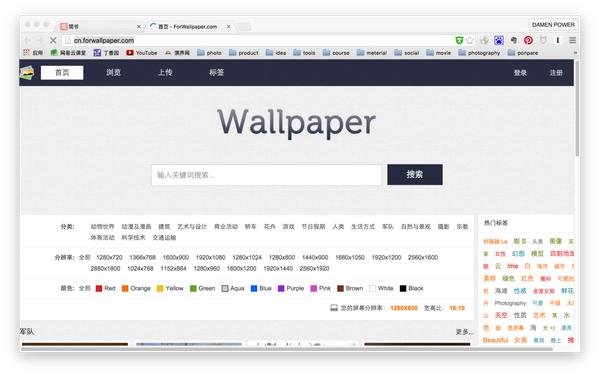
Task: Click the ForWallpaper site logo icon
Action: coord(26,72)
